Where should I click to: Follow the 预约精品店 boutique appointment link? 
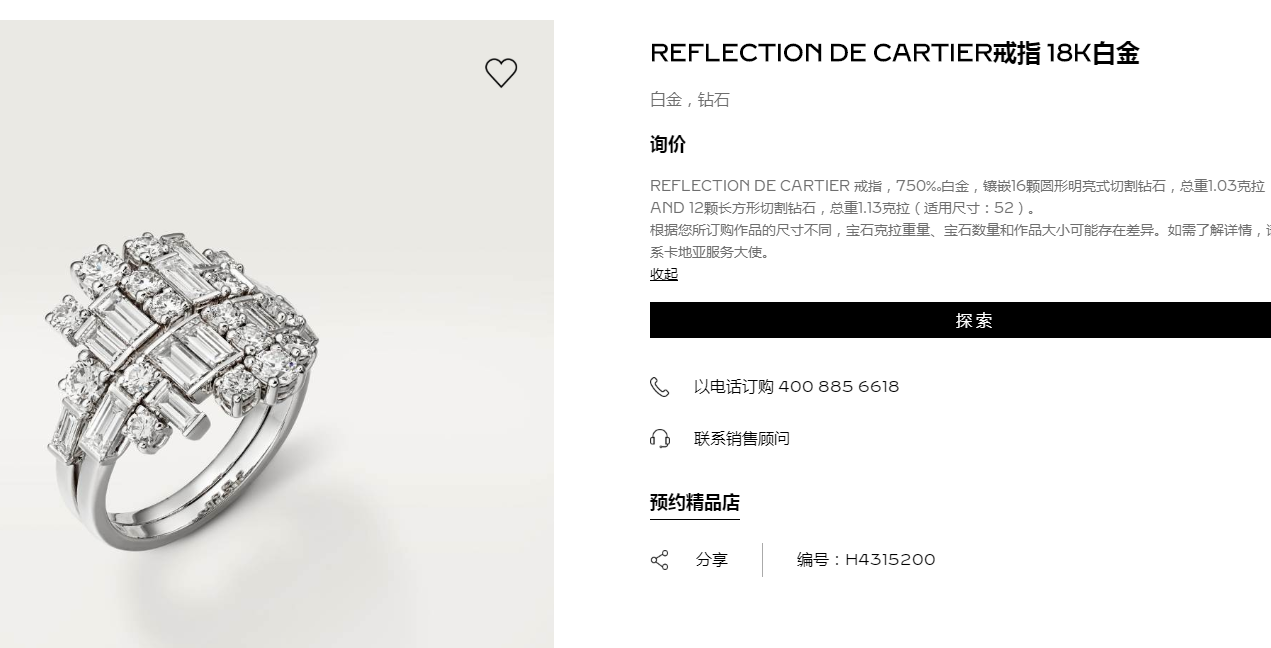tap(695, 503)
